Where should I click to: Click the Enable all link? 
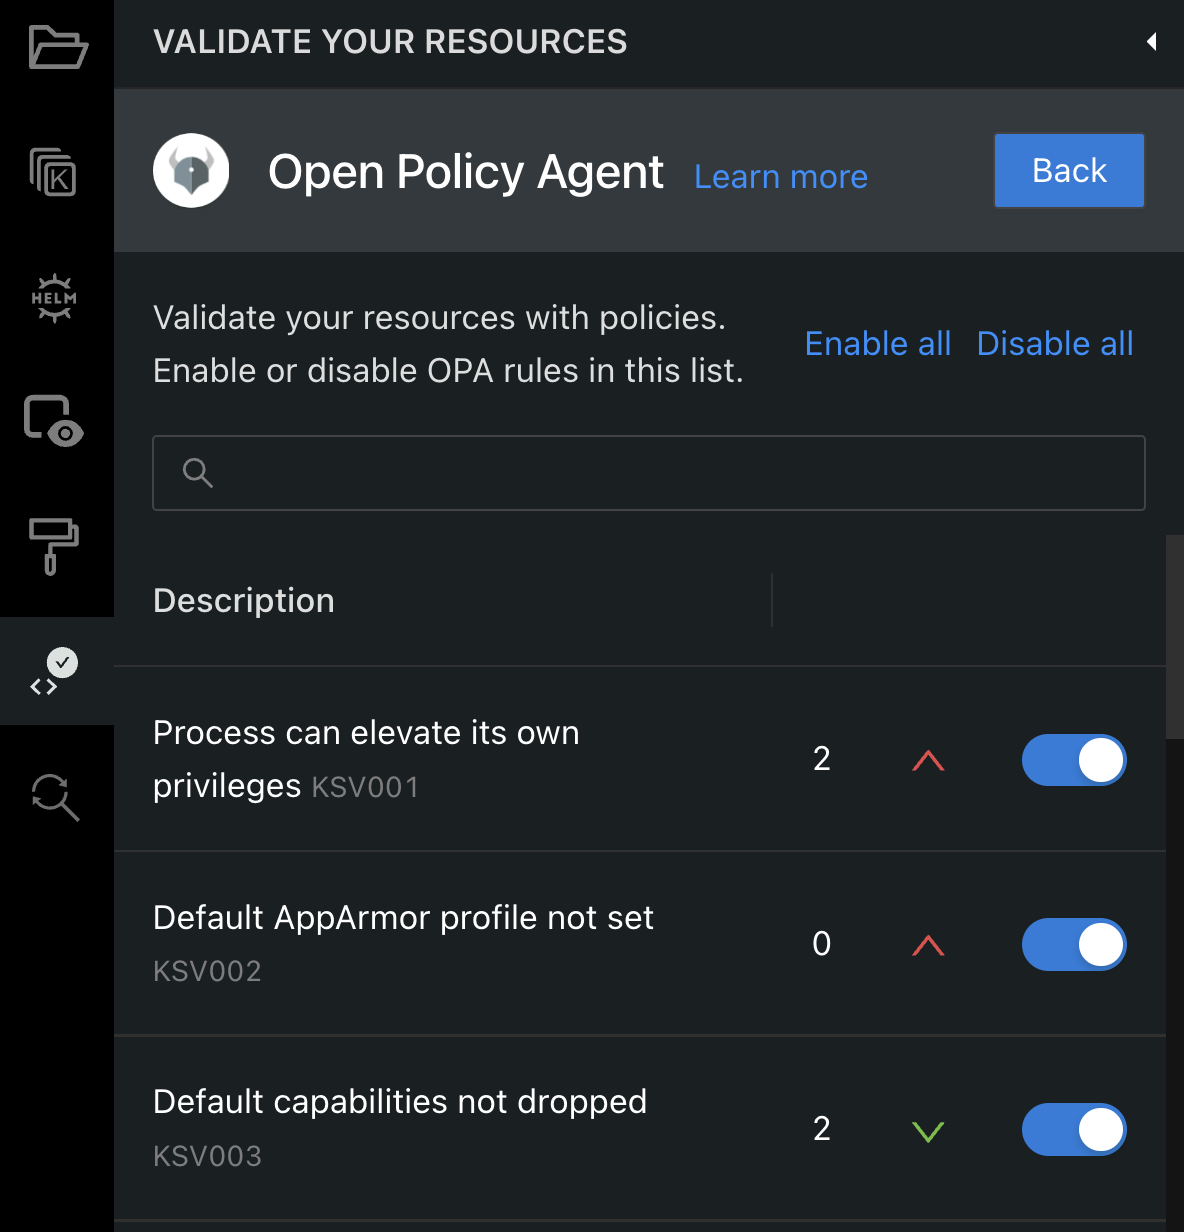point(878,344)
